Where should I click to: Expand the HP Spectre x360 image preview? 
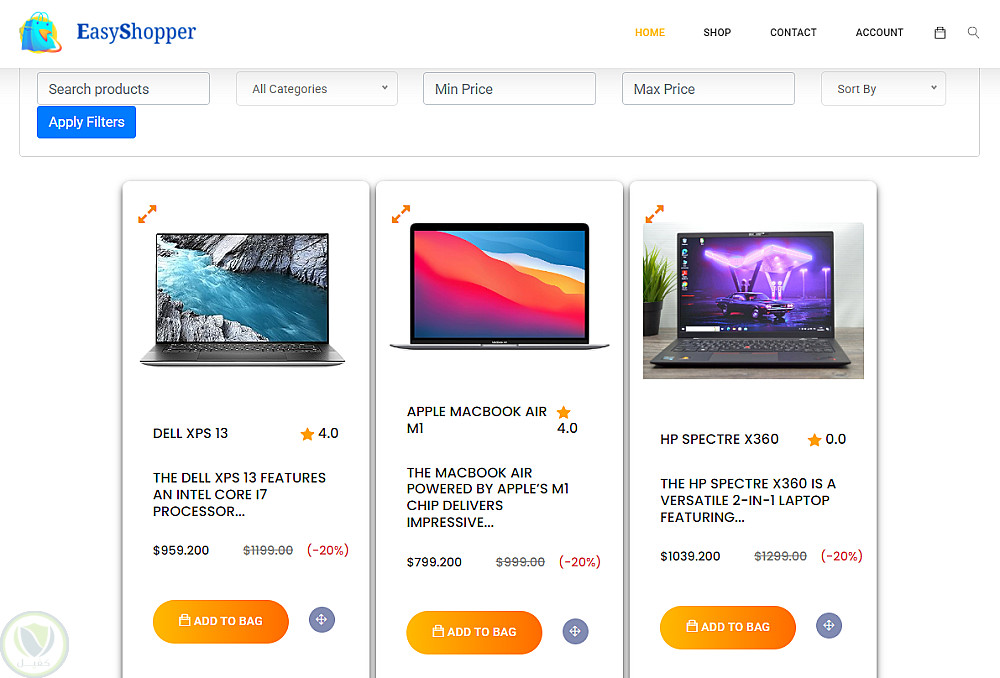[654, 214]
